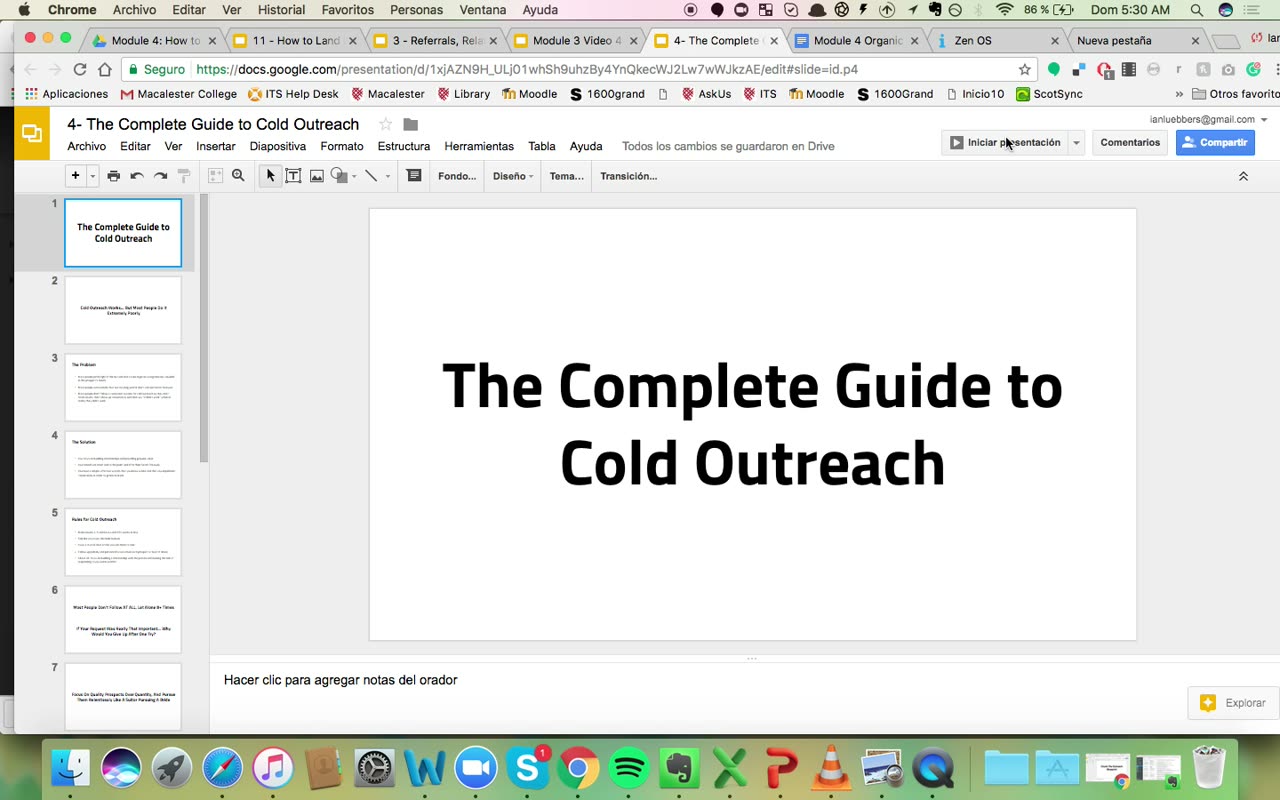
Task: Click the print icon in toolbar
Action: [114, 176]
